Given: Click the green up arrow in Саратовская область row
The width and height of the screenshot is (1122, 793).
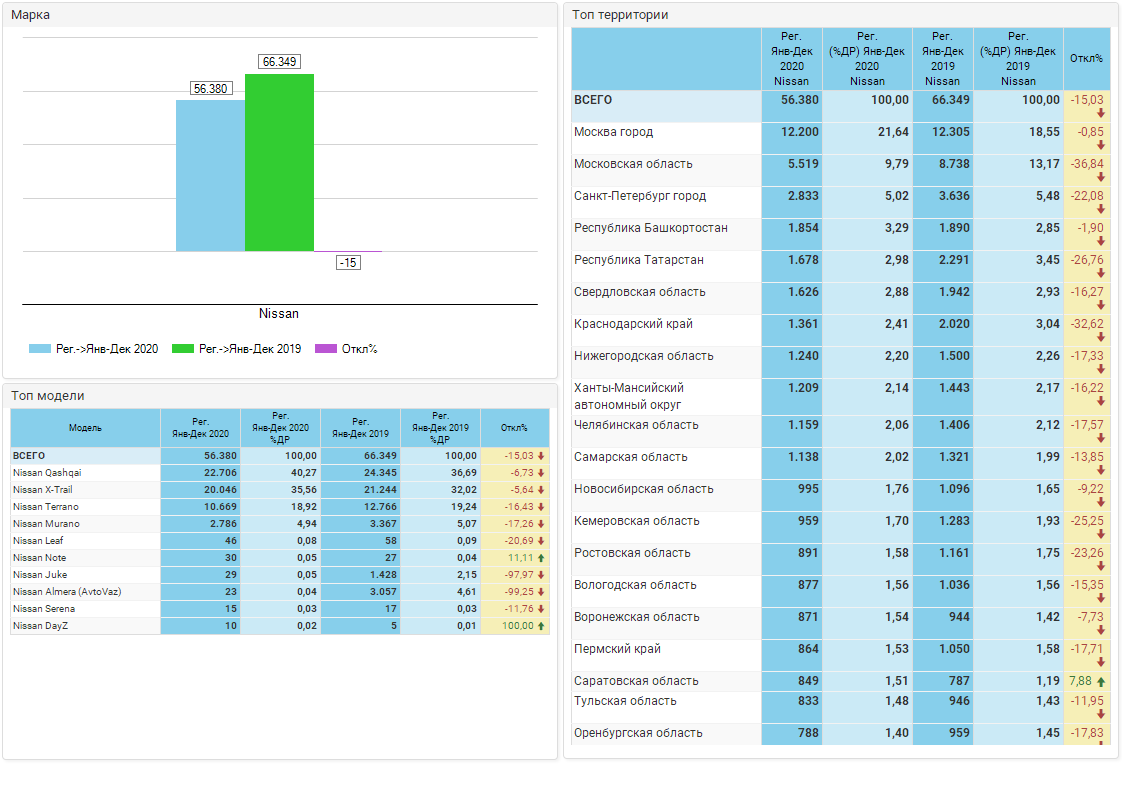Looking at the screenshot, I should (1101, 681).
